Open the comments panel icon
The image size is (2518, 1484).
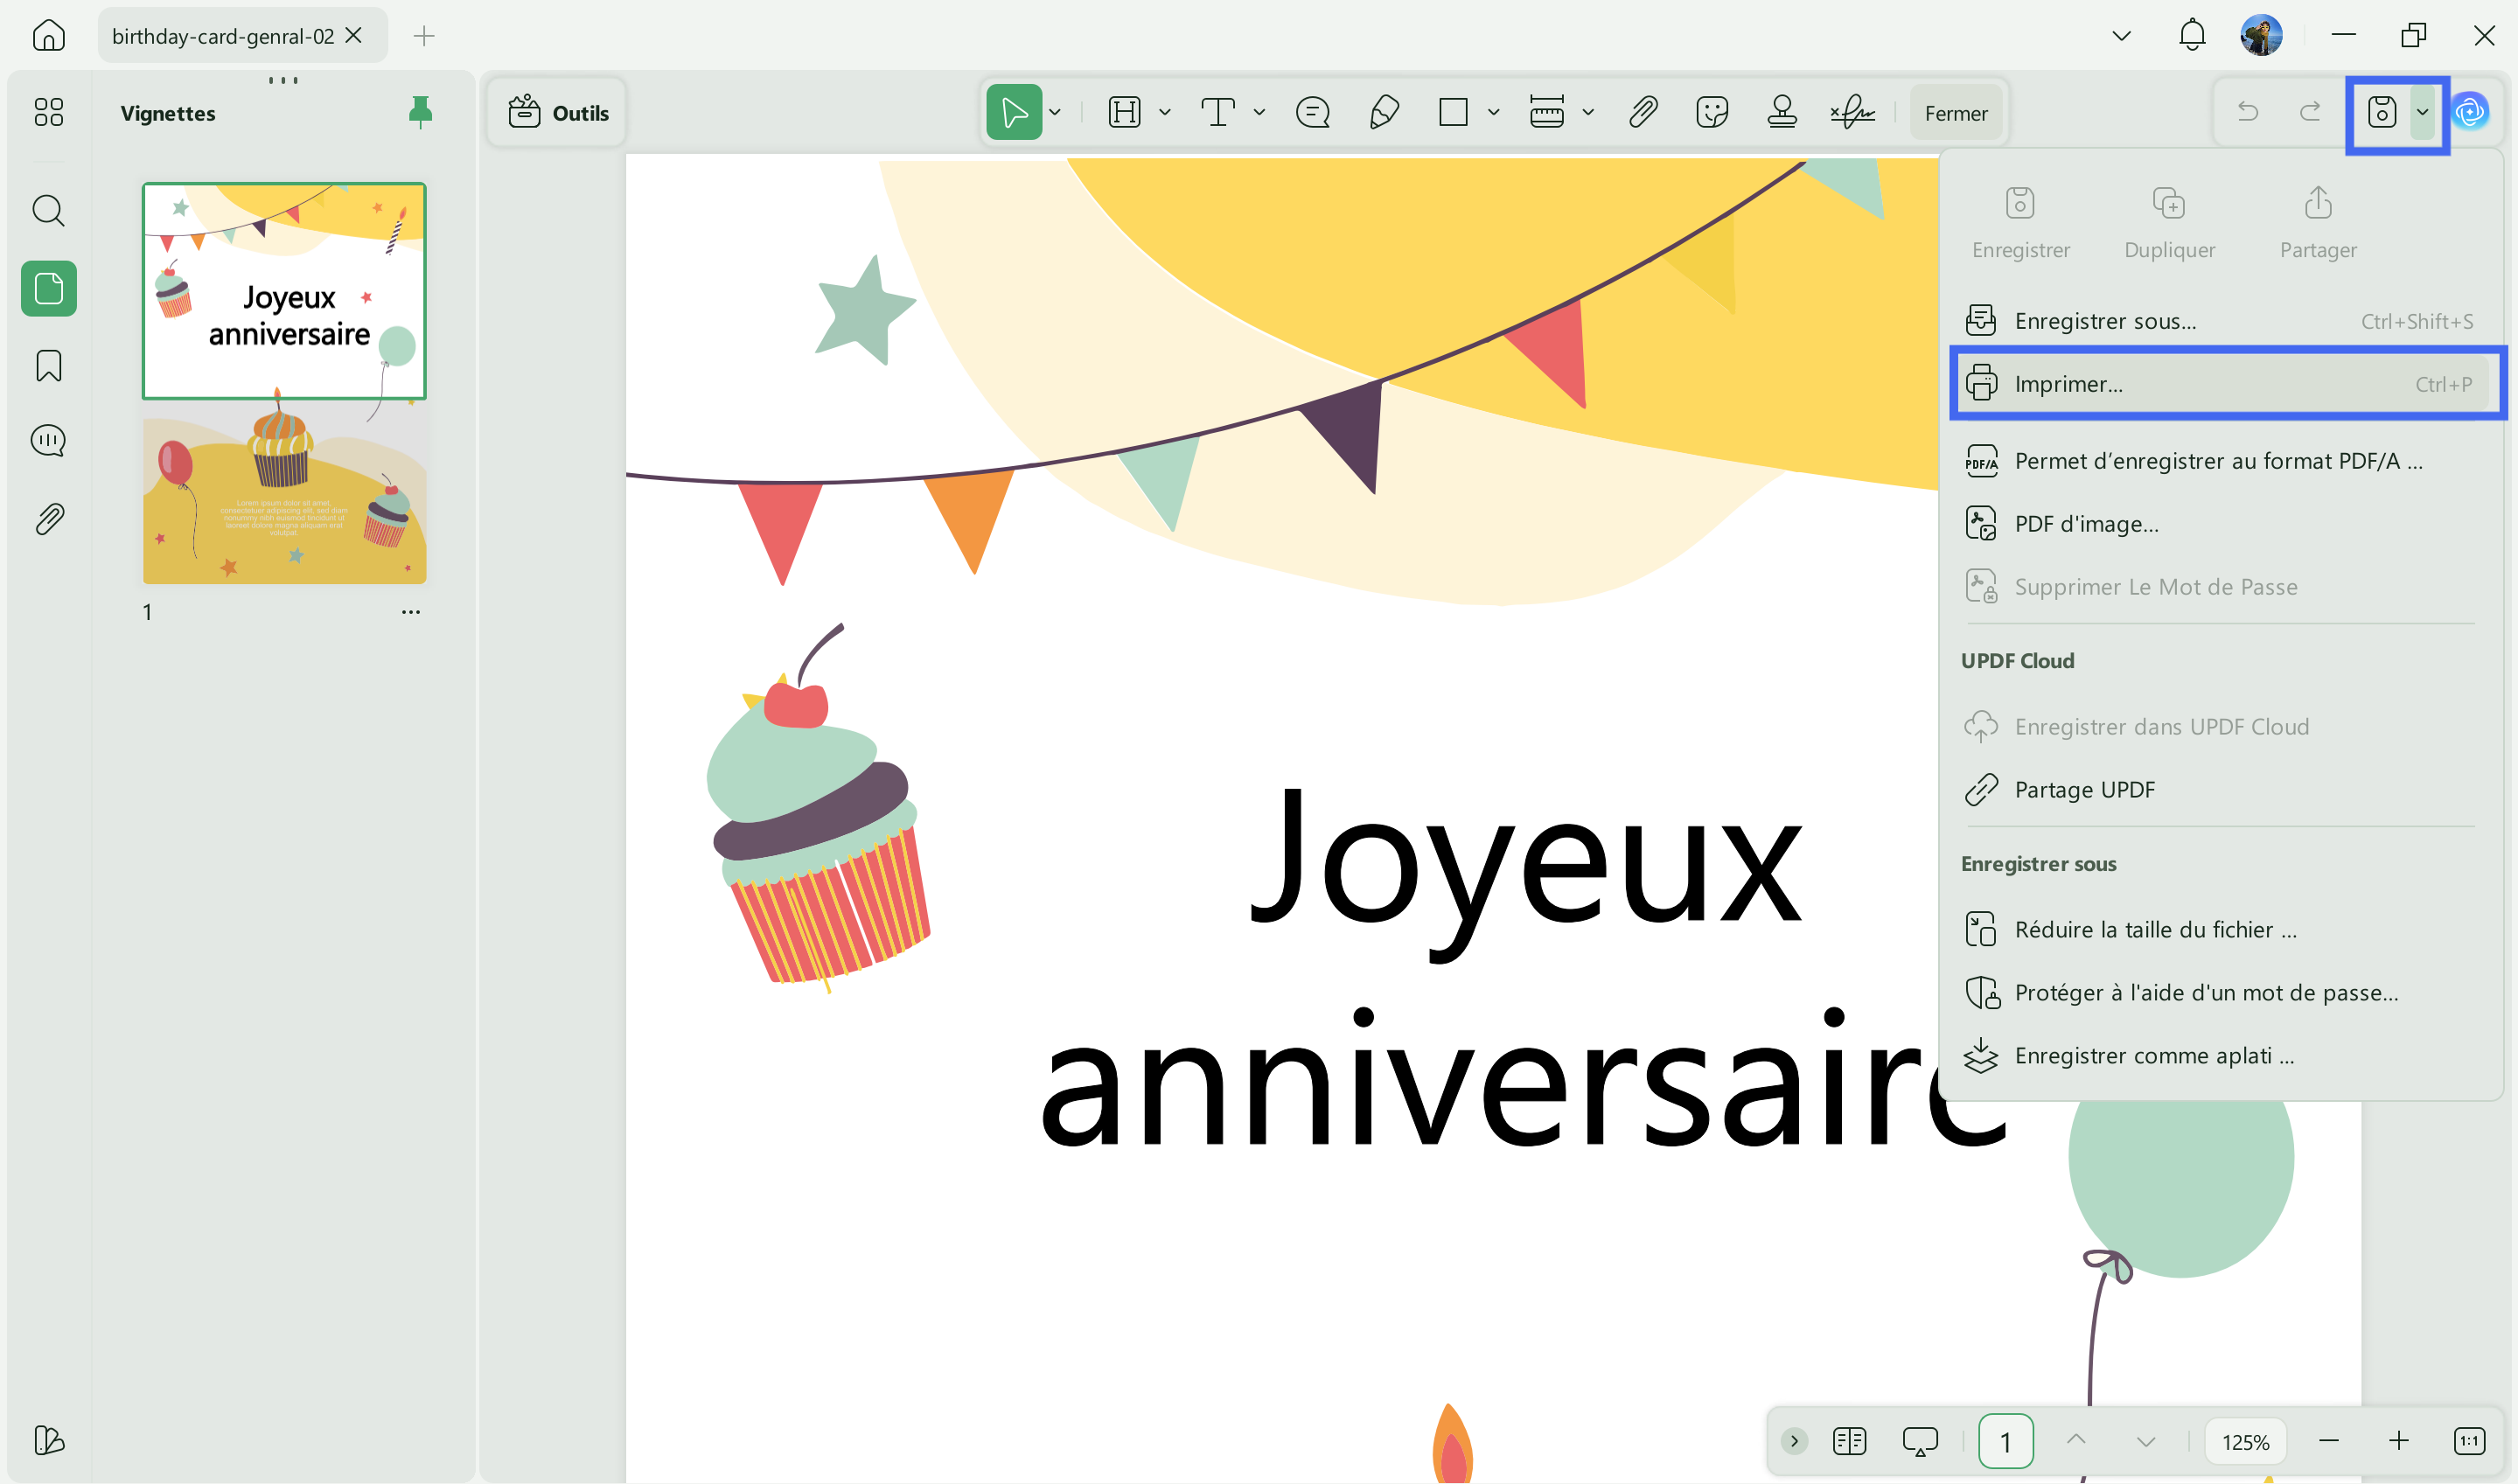48,440
